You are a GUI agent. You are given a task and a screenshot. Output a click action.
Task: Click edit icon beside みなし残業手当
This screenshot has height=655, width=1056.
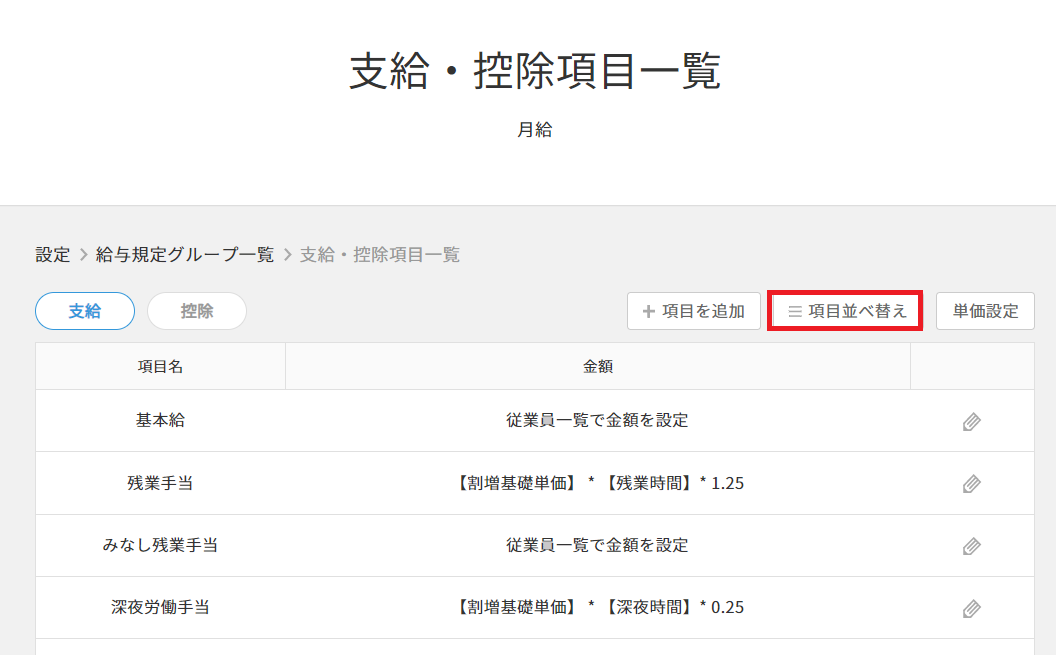(x=971, y=546)
